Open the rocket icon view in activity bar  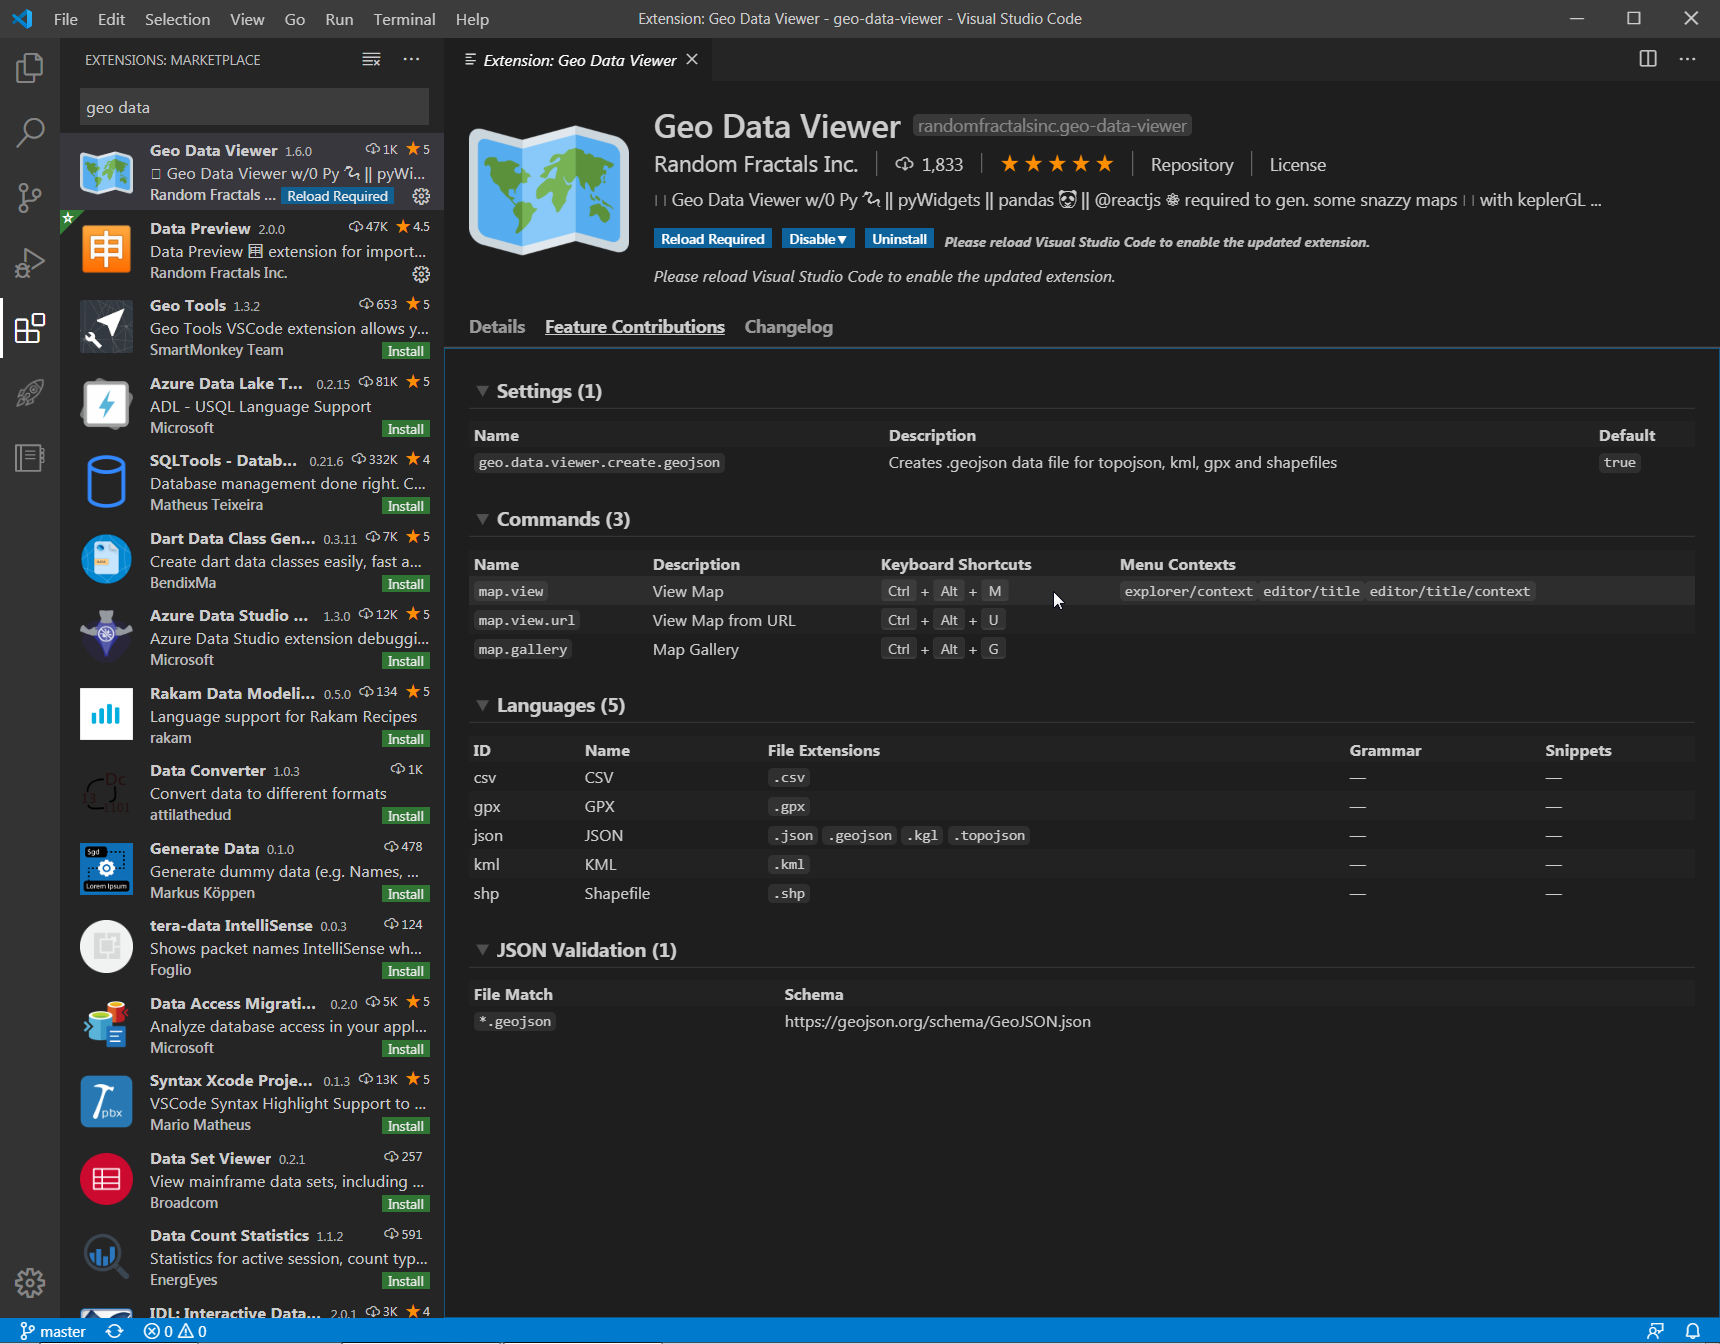[x=30, y=392]
